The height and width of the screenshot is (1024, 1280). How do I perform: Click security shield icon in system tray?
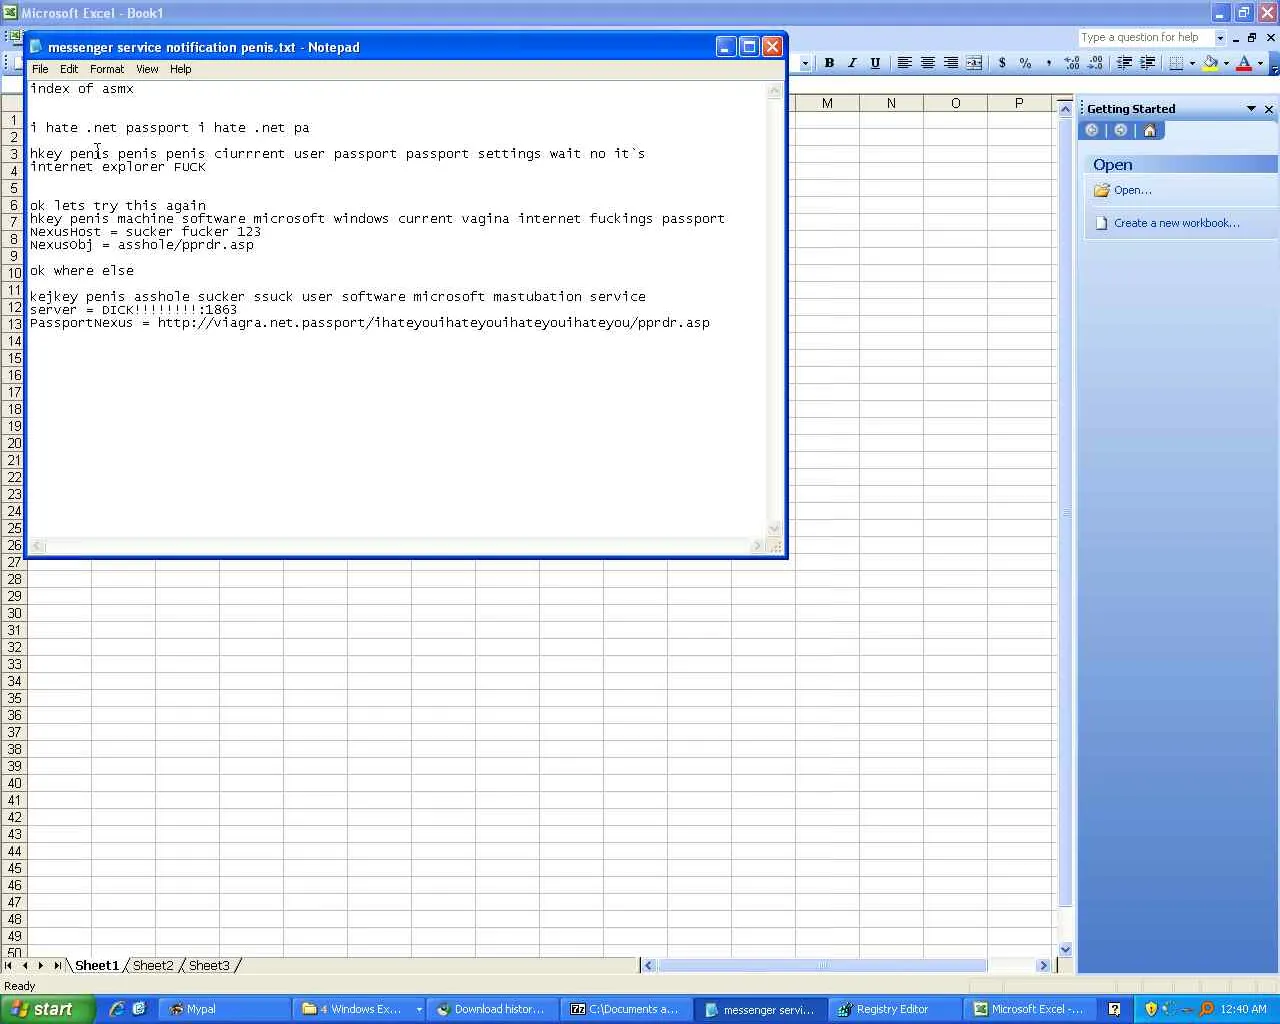[1151, 1009]
